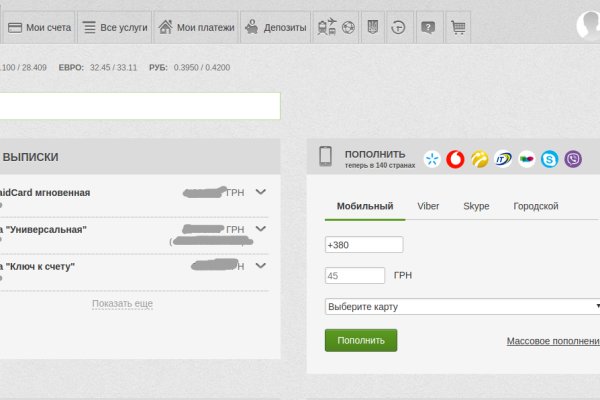Expand the "Ключ к счету" statement row
Screen dimensions: 600x400
pos(262,266)
